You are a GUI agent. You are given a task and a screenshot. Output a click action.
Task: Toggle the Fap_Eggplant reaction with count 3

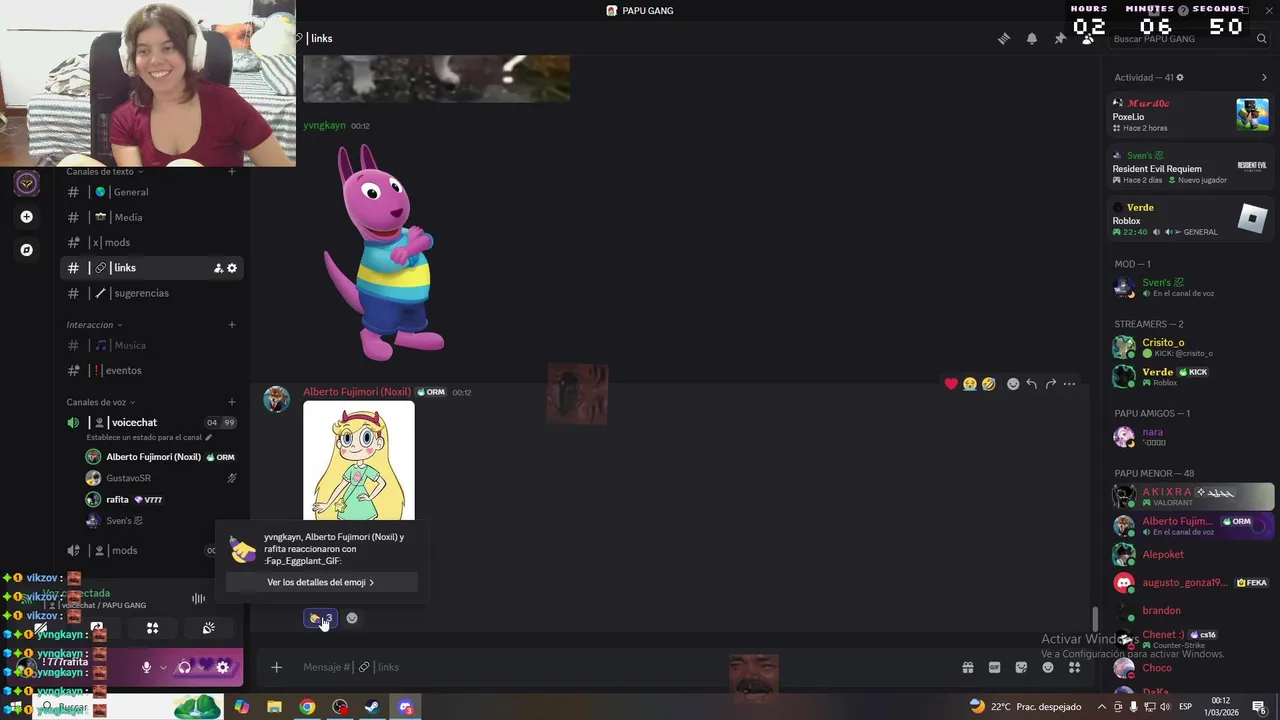[320, 618]
